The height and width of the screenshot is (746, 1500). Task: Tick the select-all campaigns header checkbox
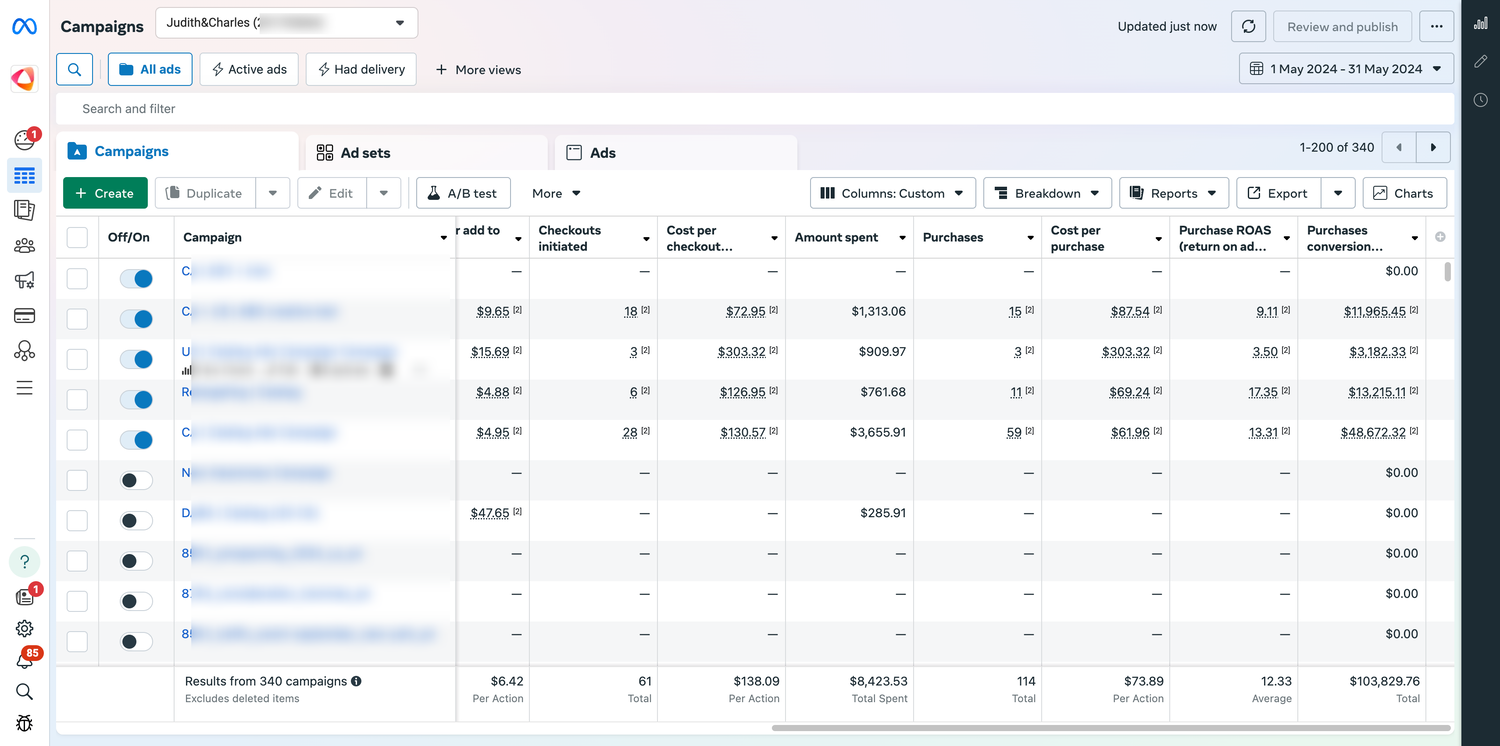point(77,238)
